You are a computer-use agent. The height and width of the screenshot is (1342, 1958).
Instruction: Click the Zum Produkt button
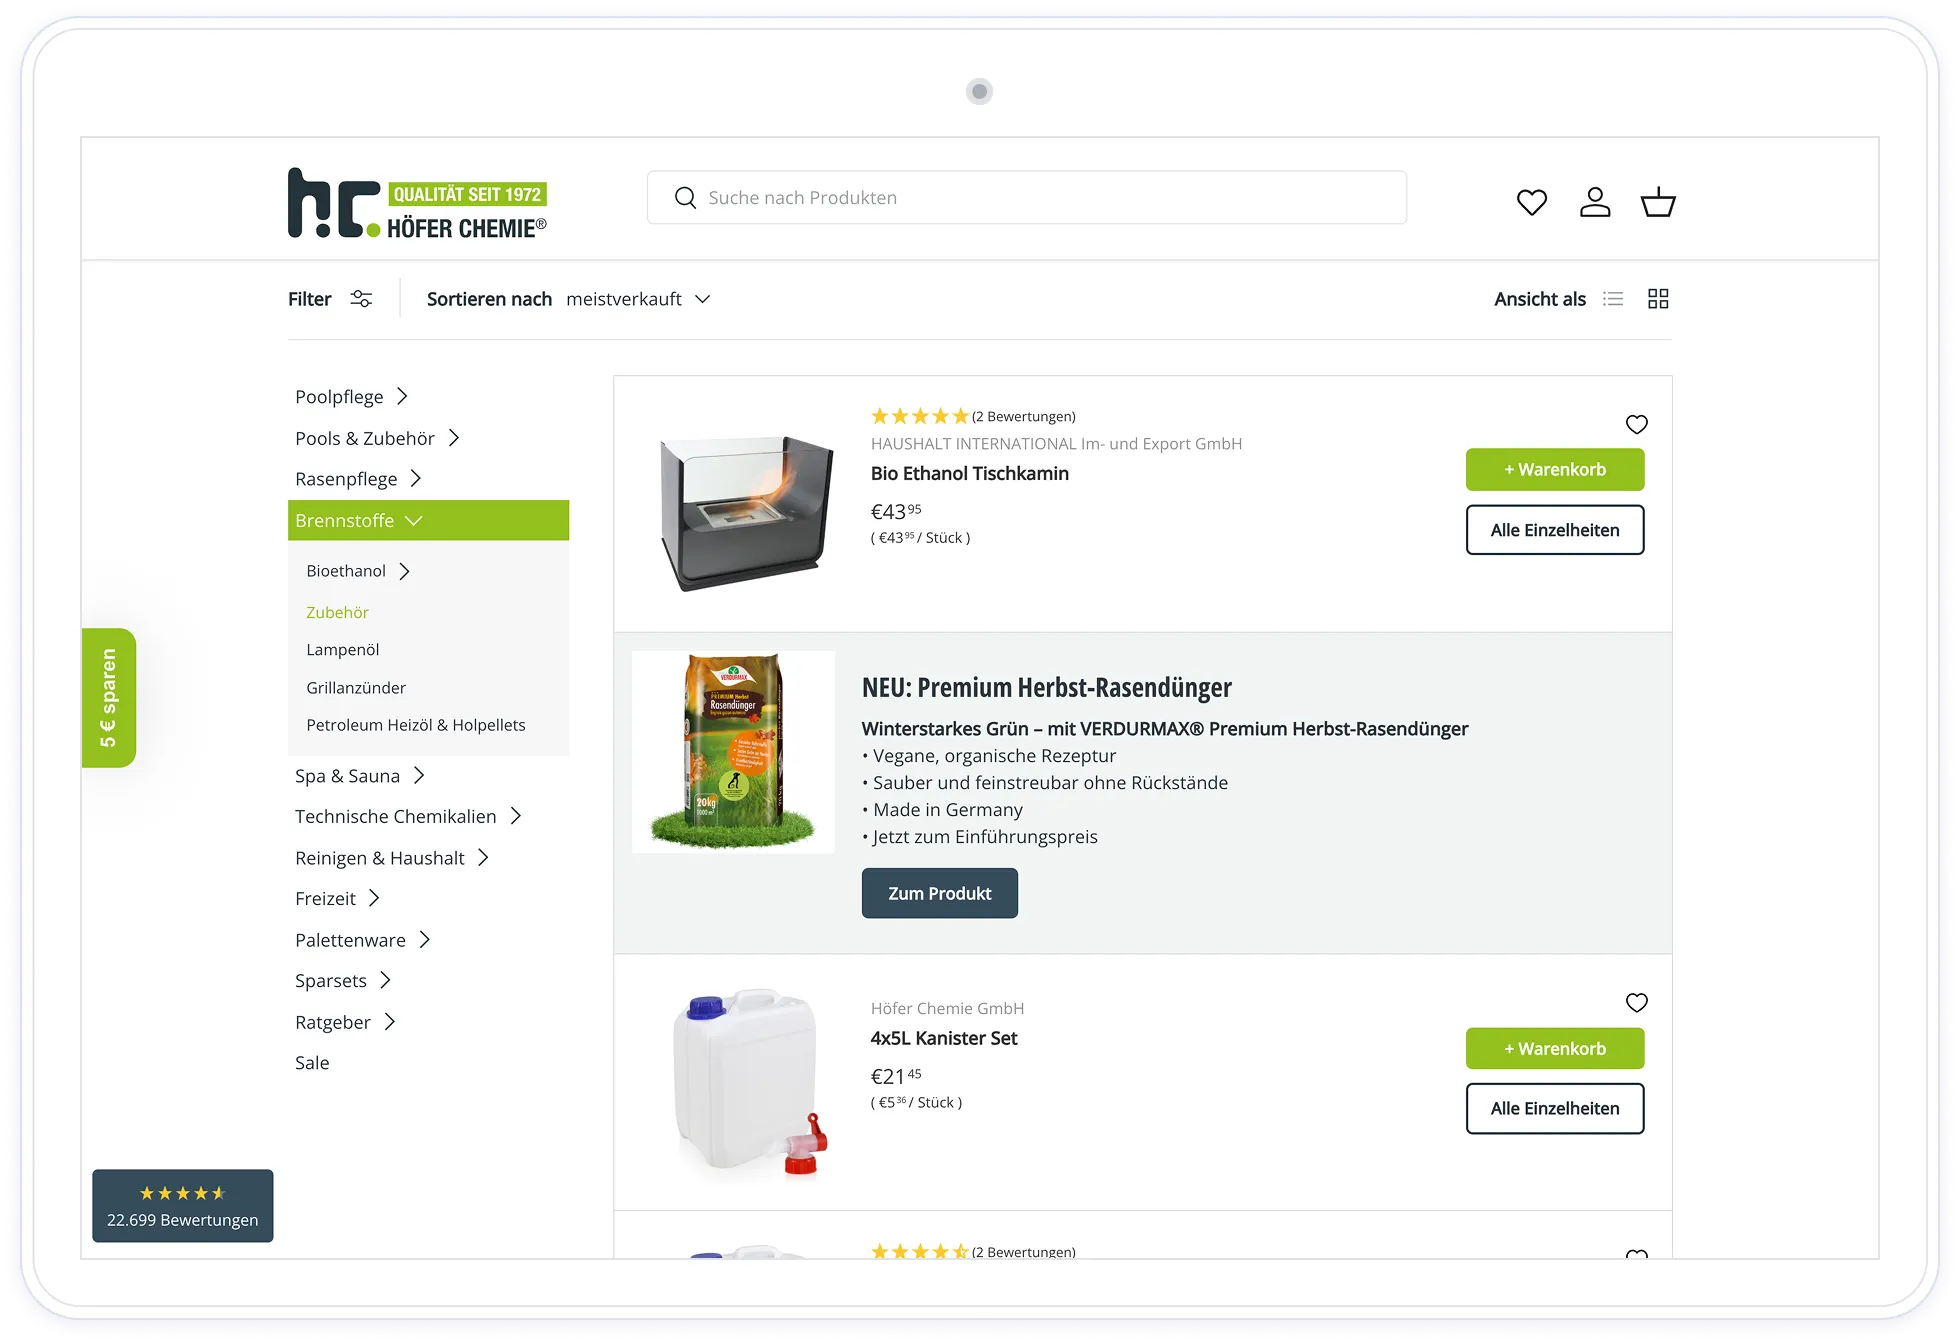click(939, 893)
